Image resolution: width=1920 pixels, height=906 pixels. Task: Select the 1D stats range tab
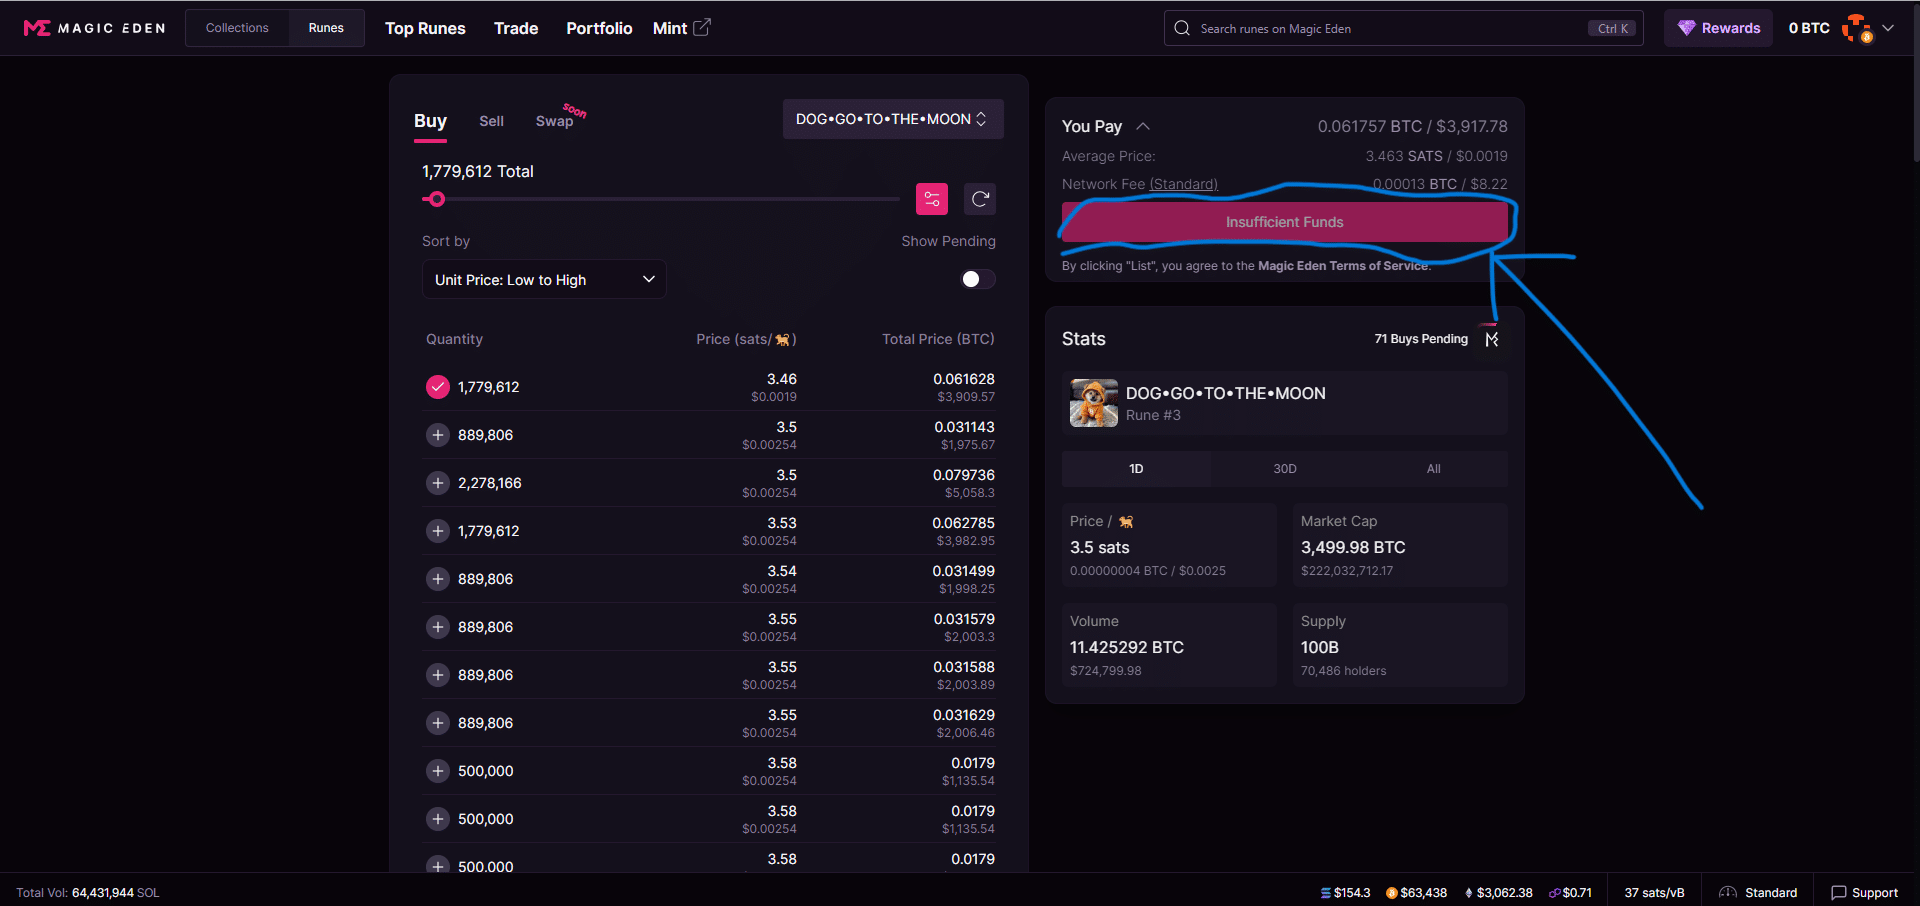1136,469
